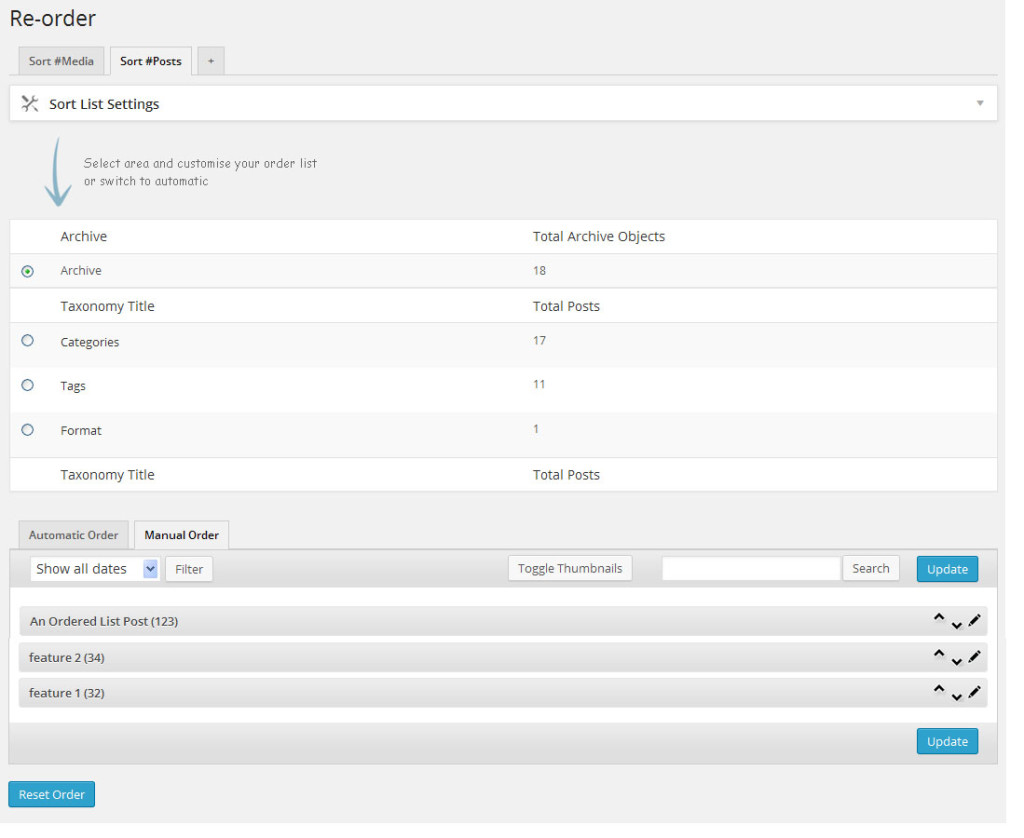1024x838 pixels.
Task: Edit 'feature 1 (32)' pencil icon
Action: [991, 703]
